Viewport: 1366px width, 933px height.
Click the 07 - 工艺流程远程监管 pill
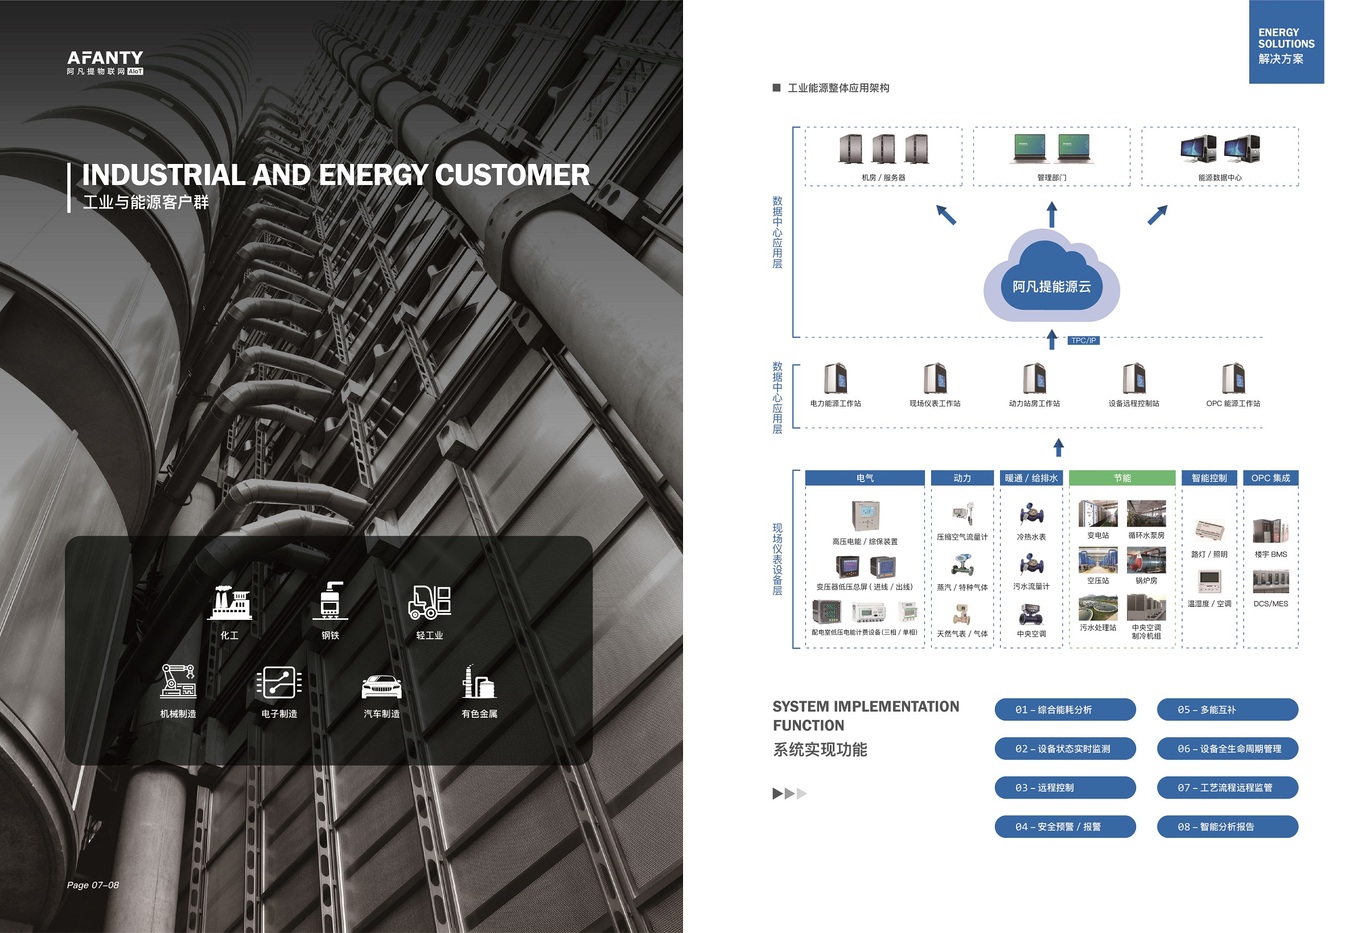click(x=1227, y=788)
